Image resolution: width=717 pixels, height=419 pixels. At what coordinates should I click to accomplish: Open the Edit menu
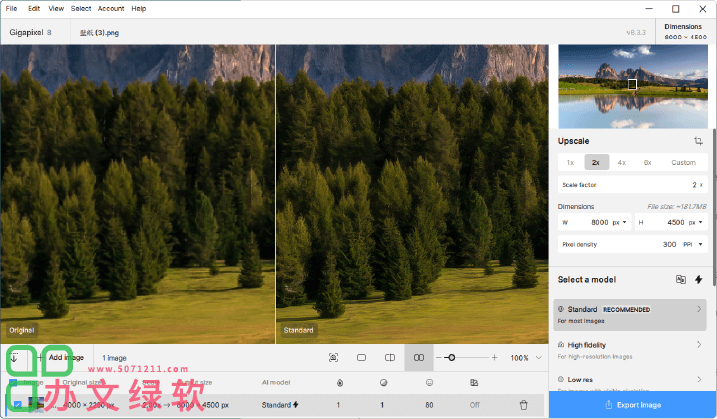pyautogui.click(x=34, y=8)
